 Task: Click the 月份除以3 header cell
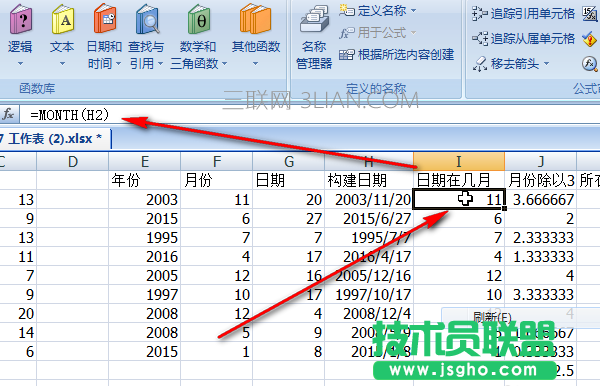point(541,180)
